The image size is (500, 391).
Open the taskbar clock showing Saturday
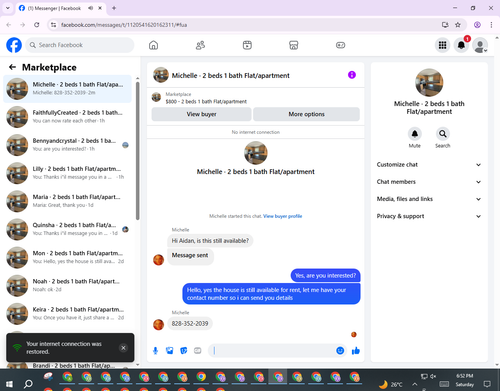point(465,380)
